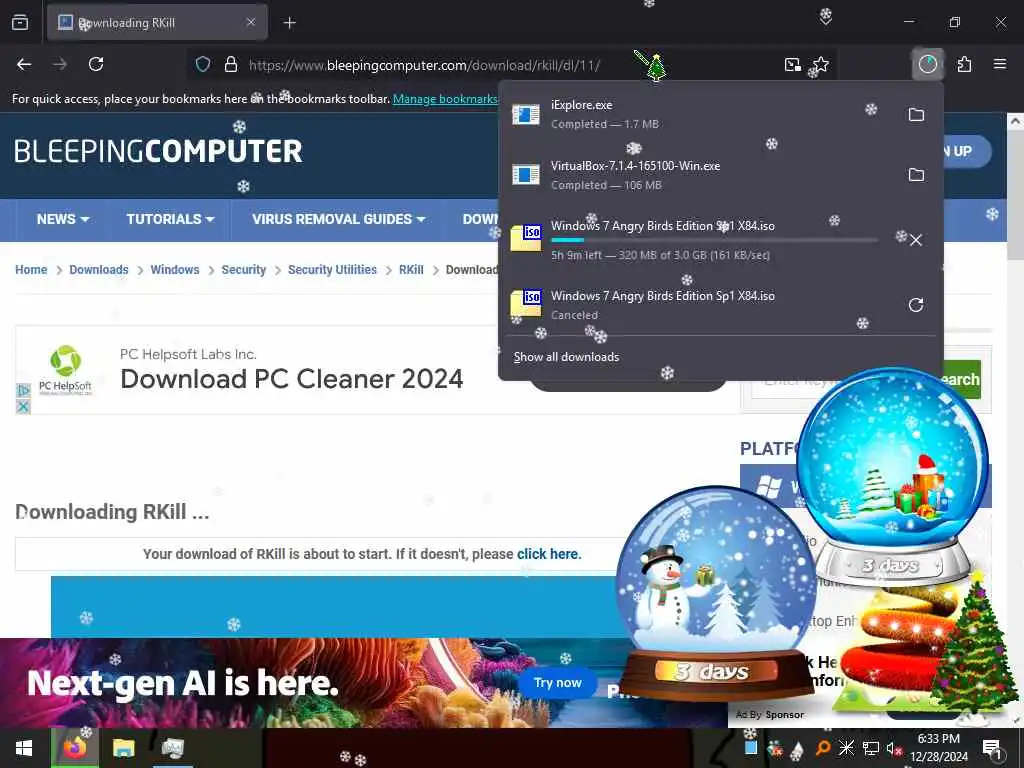The height and width of the screenshot is (768, 1024).
Task: Click the taskbar clock showing 6:33 PM
Action: coord(938,748)
